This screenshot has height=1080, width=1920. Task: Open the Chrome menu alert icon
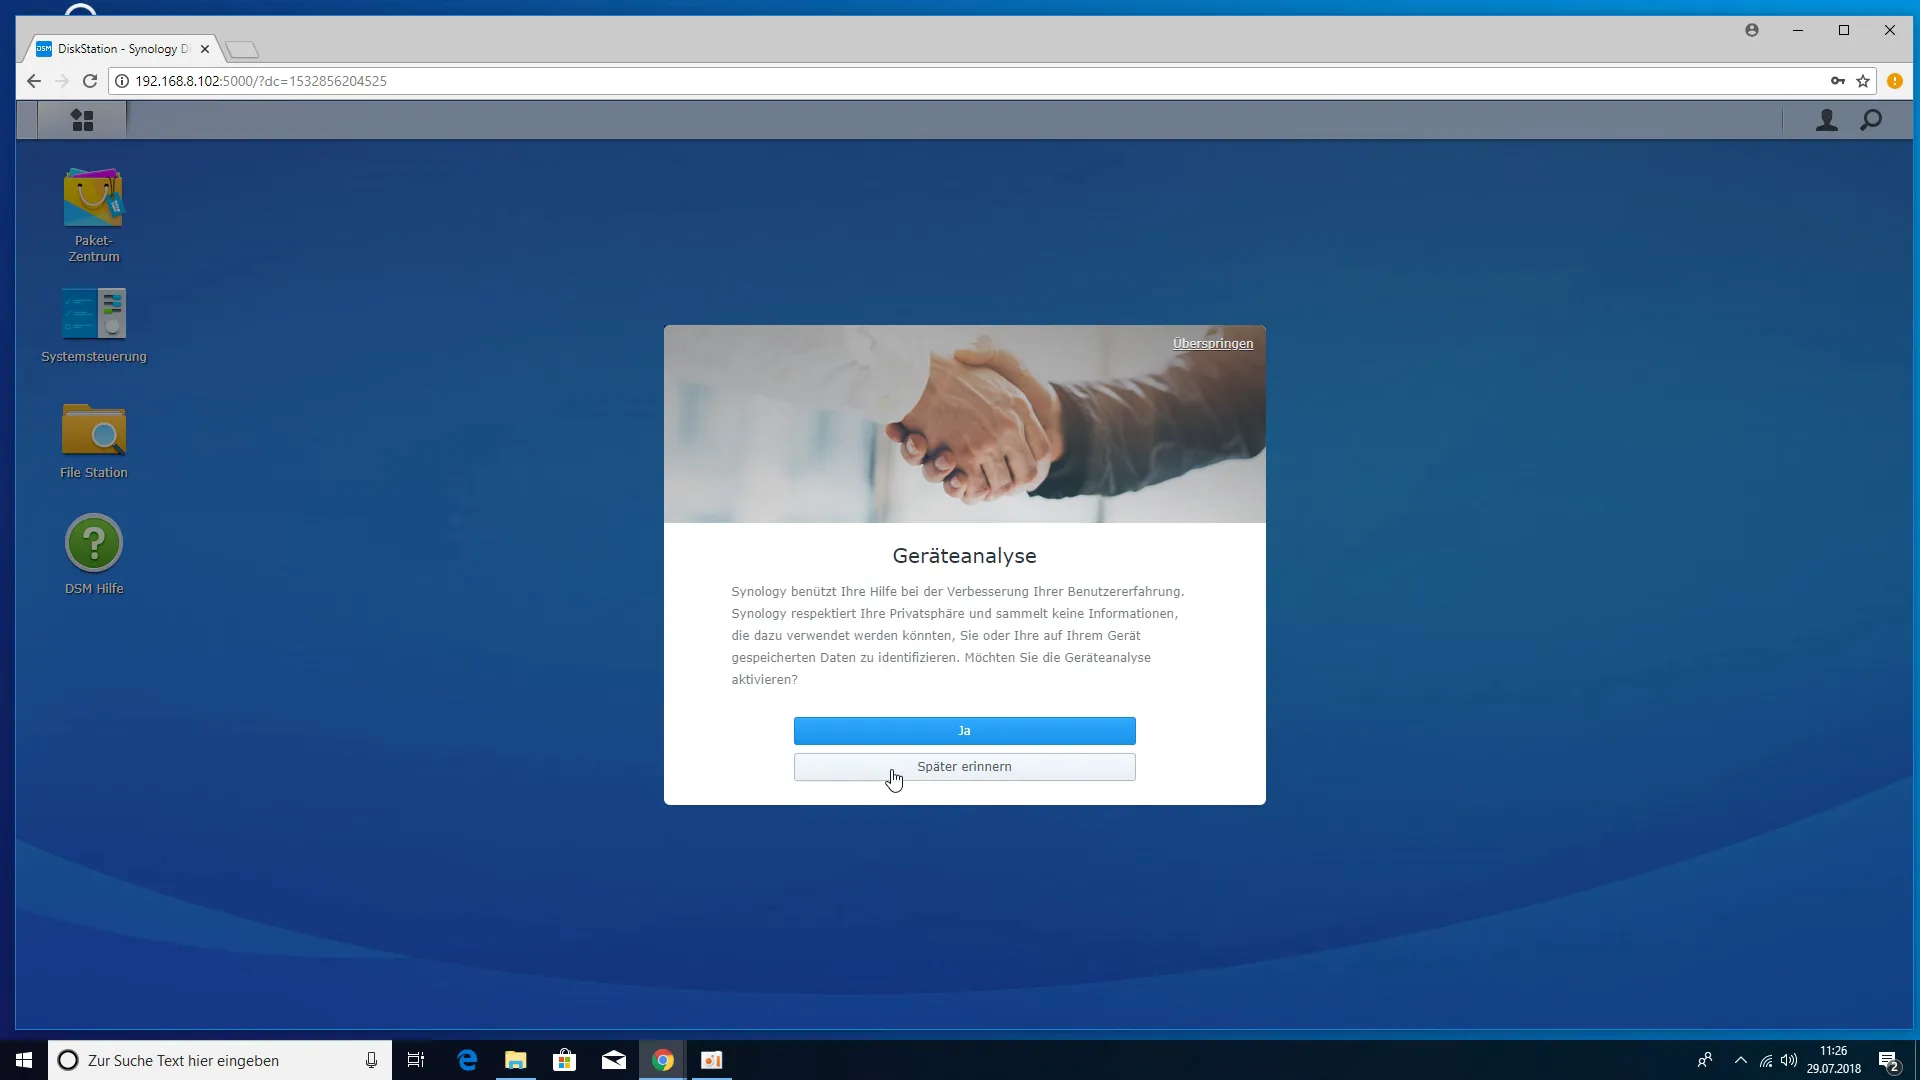1895,81
